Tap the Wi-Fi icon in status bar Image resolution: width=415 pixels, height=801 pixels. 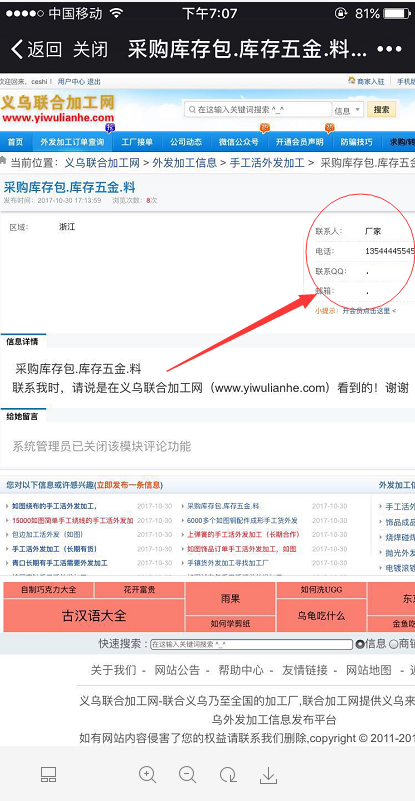tap(117, 13)
